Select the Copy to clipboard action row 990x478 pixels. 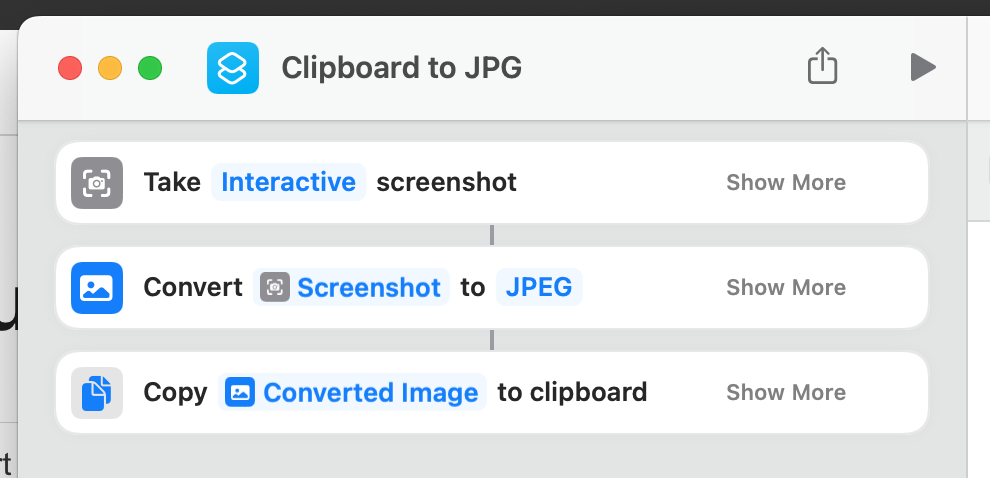tap(680, 392)
